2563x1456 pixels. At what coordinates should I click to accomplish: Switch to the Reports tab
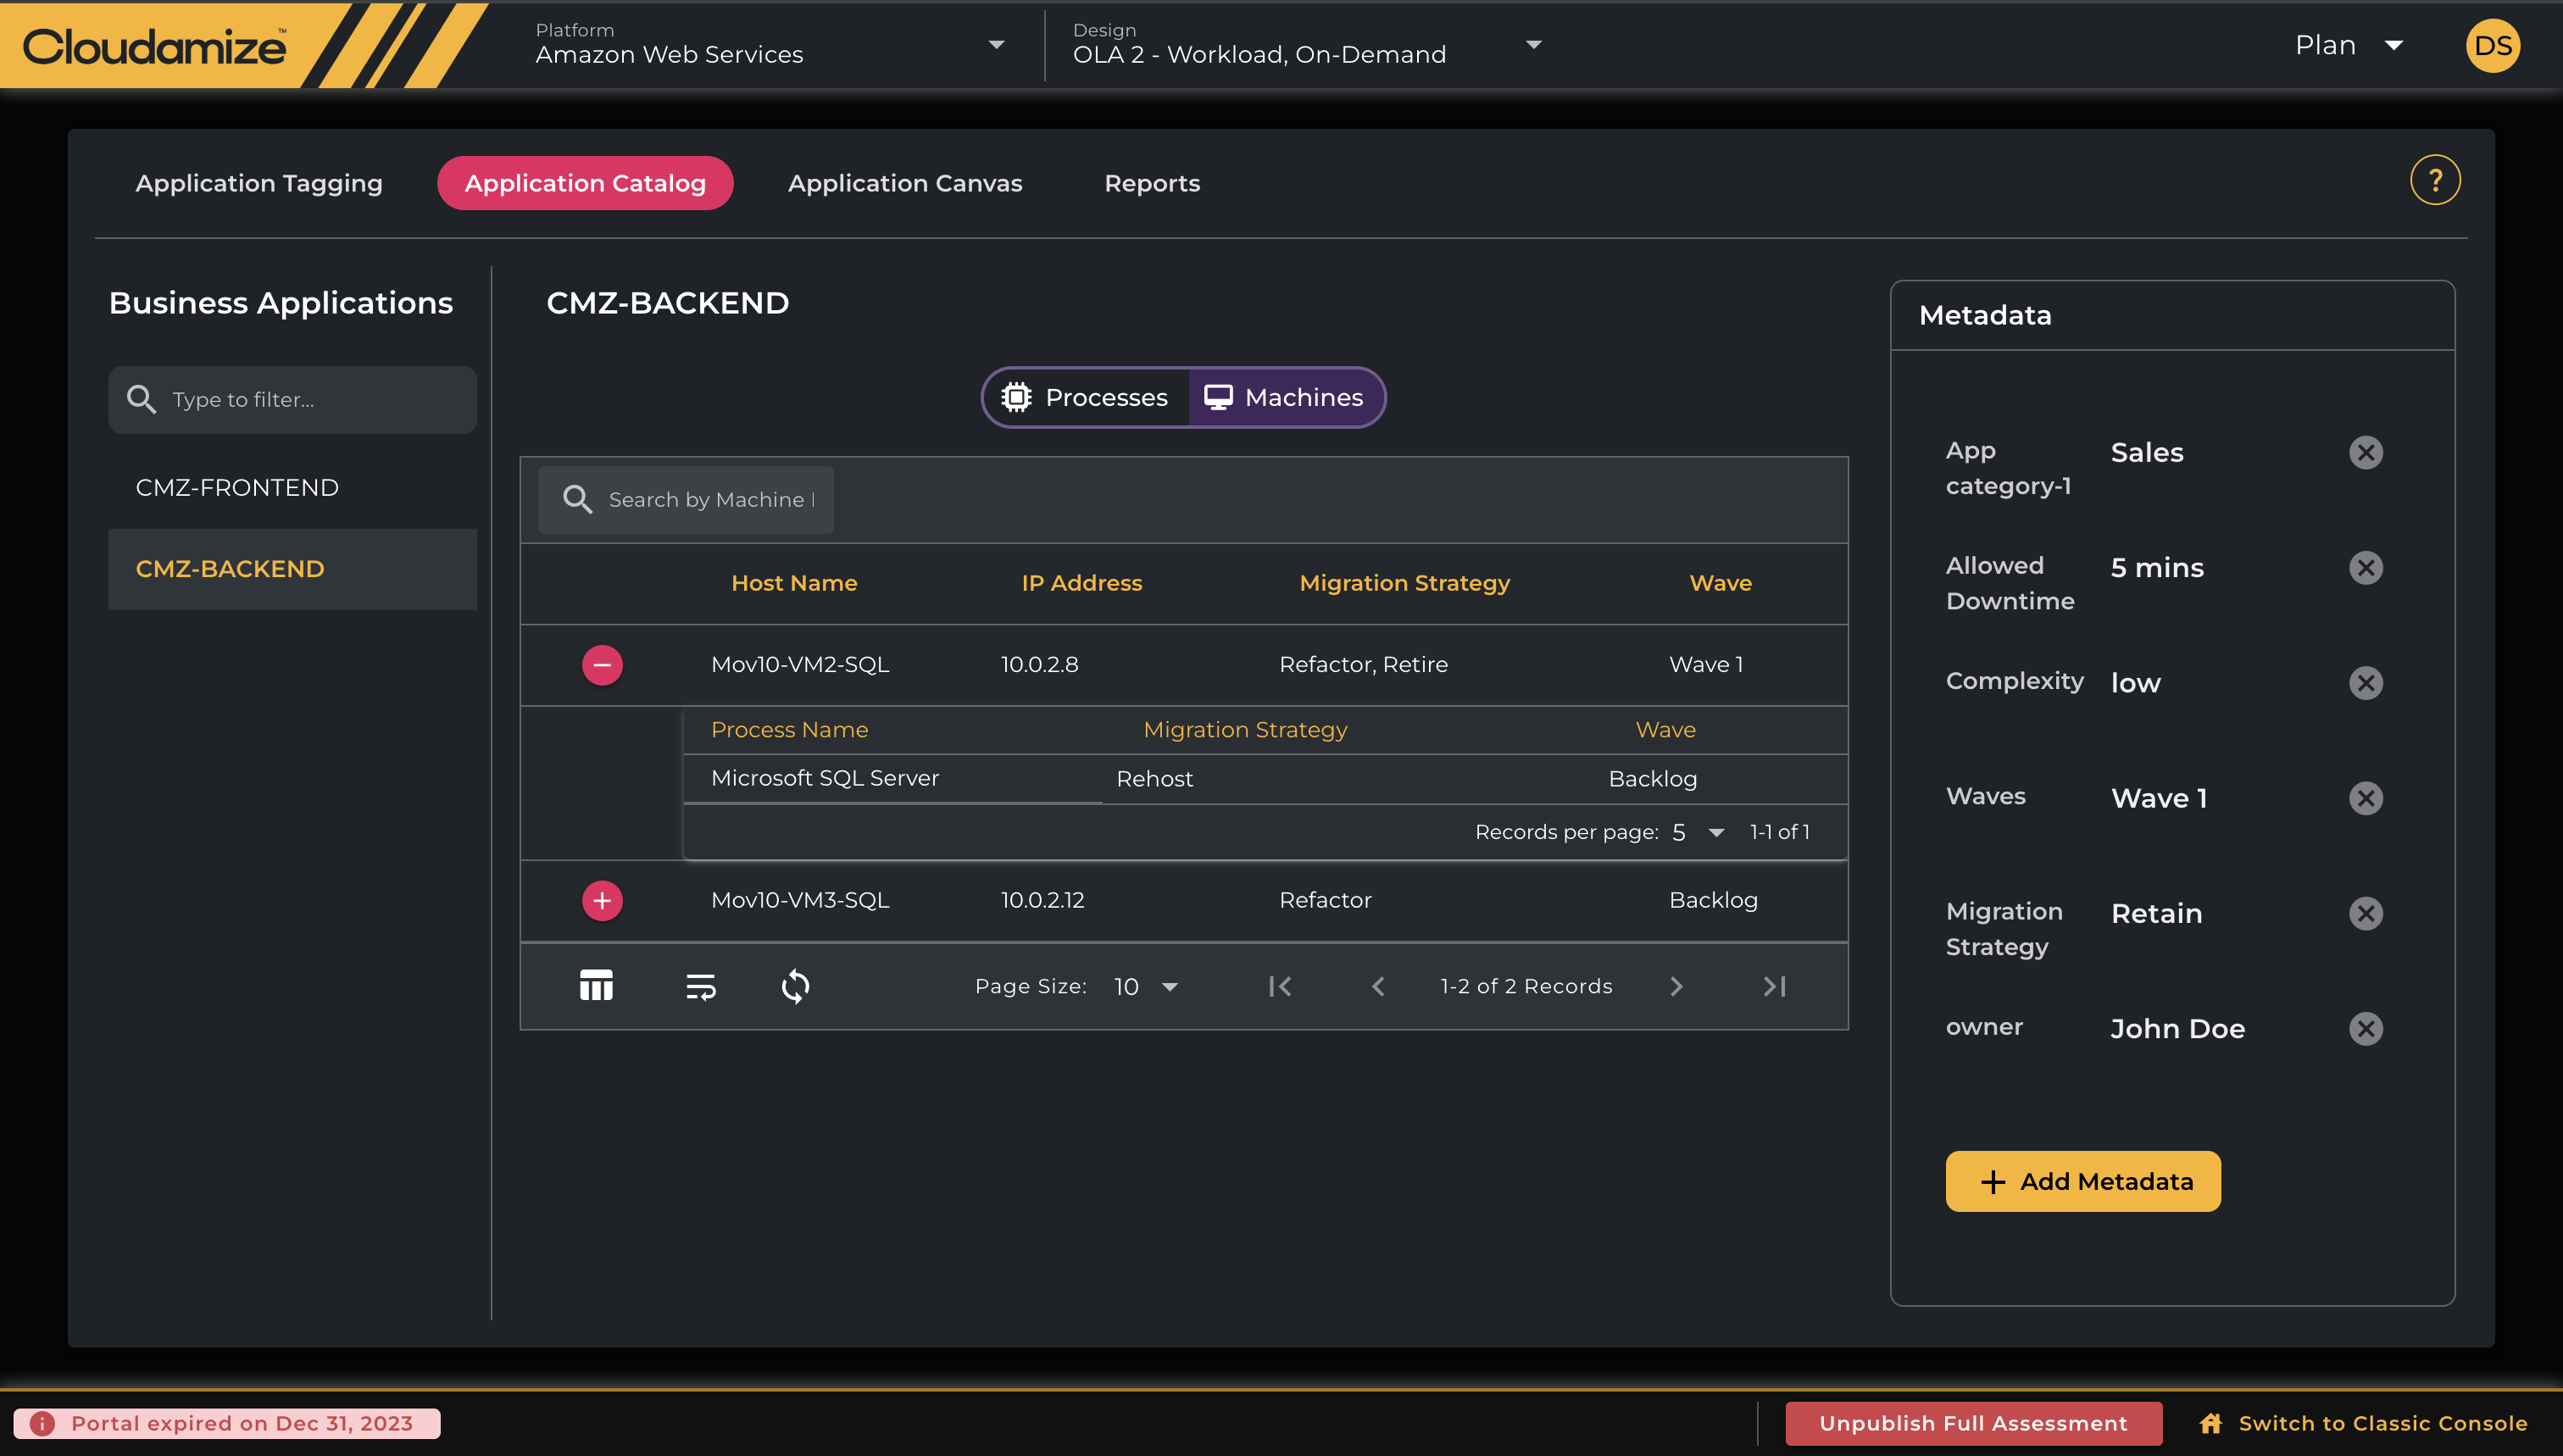pyautogui.click(x=1151, y=183)
